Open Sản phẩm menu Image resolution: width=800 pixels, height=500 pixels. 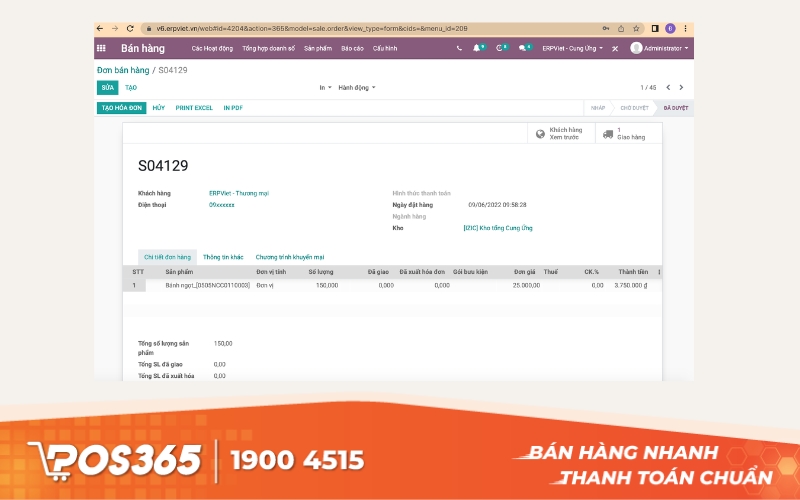tap(318, 48)
